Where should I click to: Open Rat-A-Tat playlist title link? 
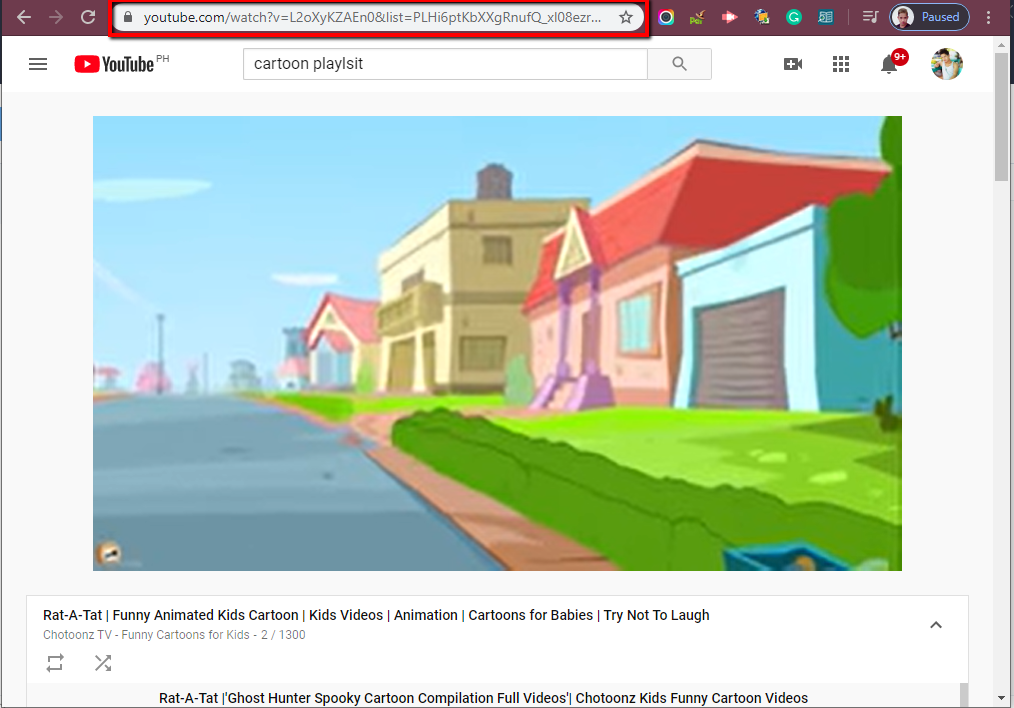coord(376,615)
